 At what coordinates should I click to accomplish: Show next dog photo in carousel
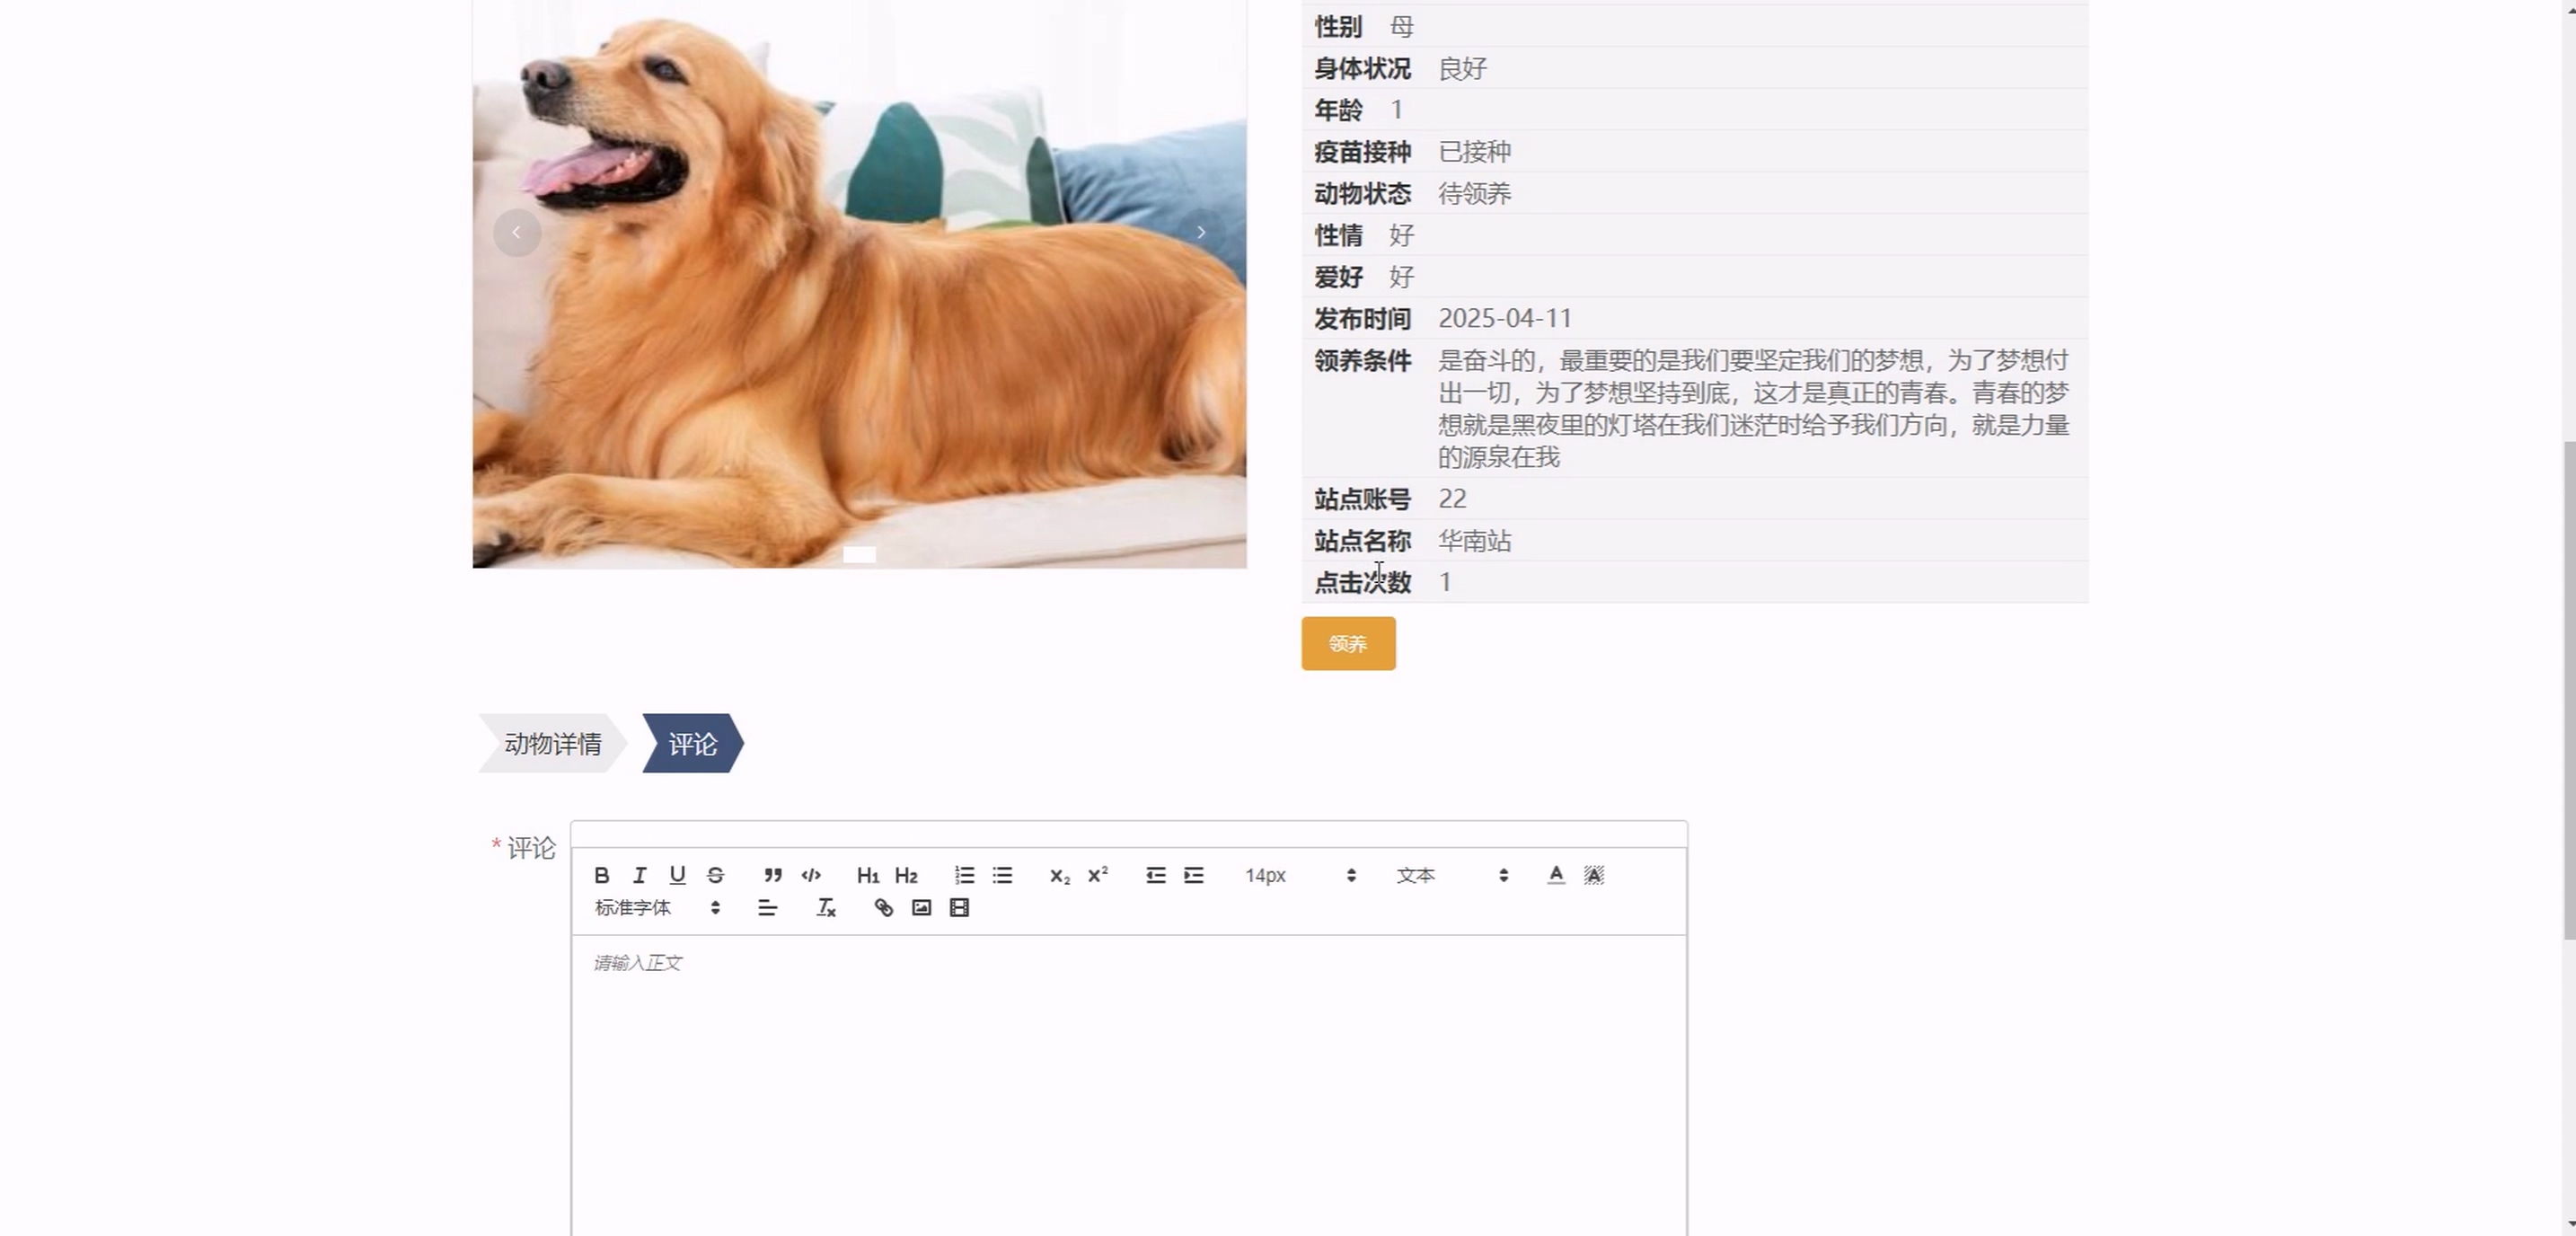pos(1201,232)
